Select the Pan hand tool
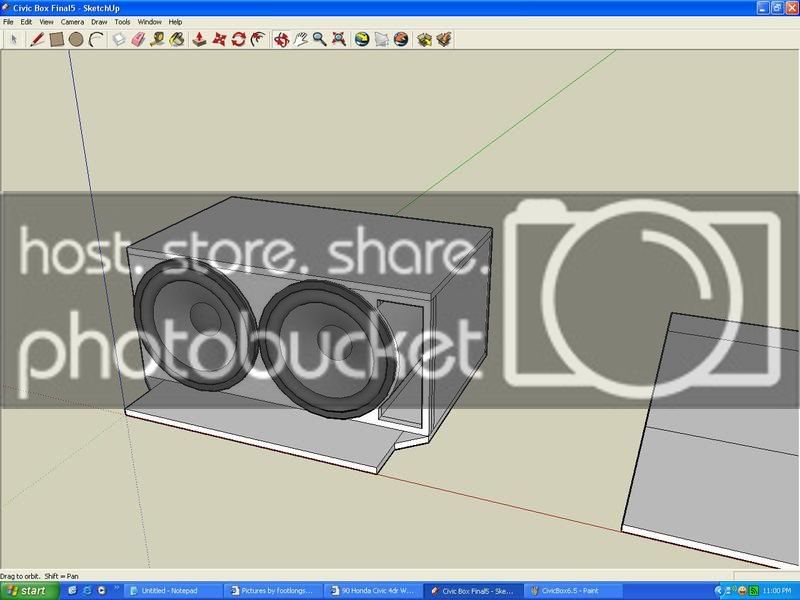The width and height of the screenshot is (800, 600). [x=301, y=39]
